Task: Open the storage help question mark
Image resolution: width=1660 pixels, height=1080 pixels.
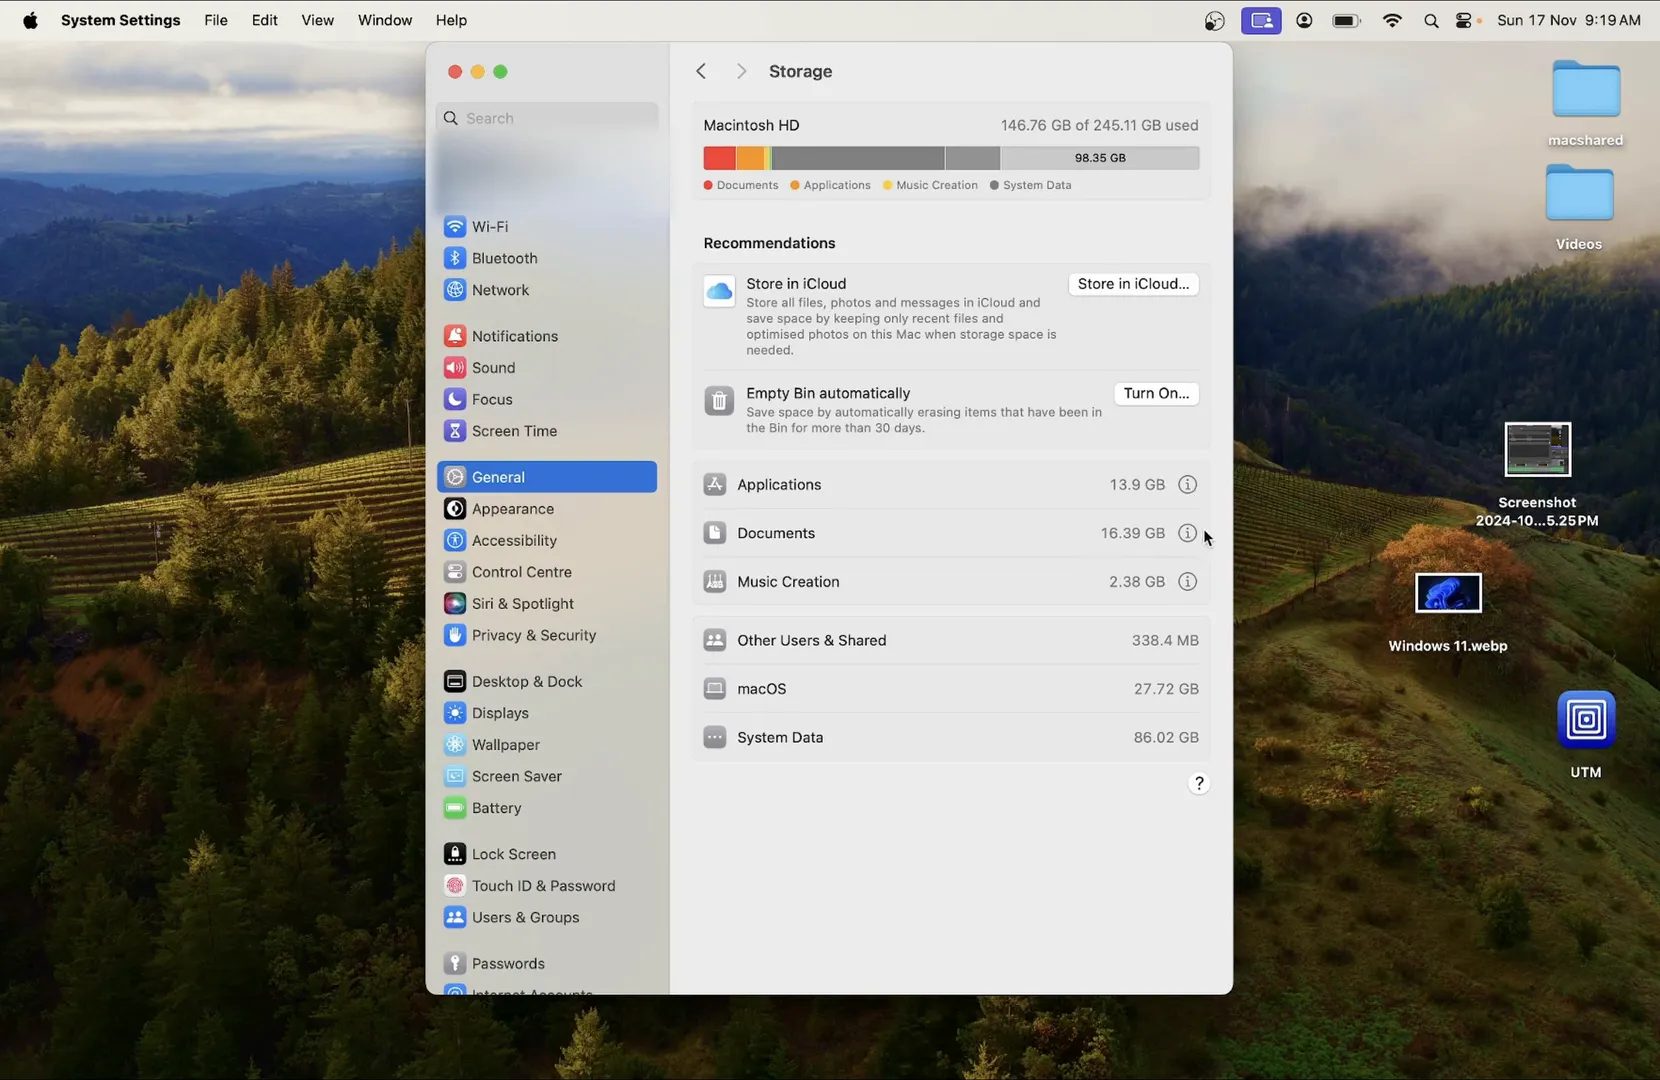Action: tap(1199, 783)
